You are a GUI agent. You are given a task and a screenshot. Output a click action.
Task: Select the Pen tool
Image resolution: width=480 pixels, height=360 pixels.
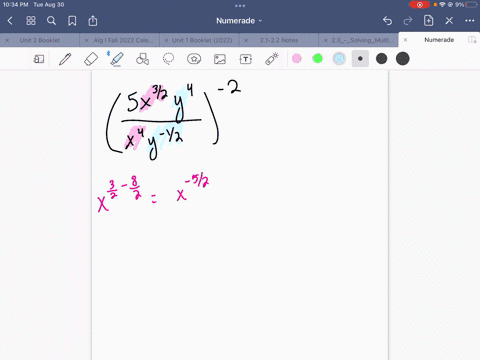coord(65,59)
